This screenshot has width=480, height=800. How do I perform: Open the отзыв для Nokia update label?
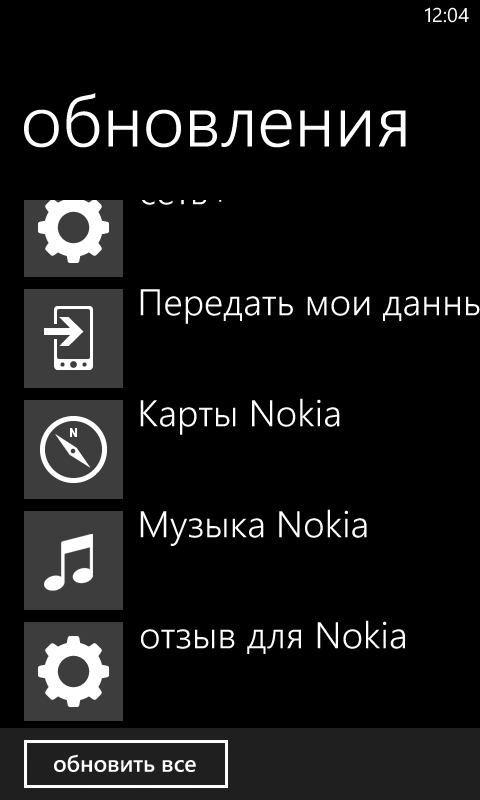(273, 637)
